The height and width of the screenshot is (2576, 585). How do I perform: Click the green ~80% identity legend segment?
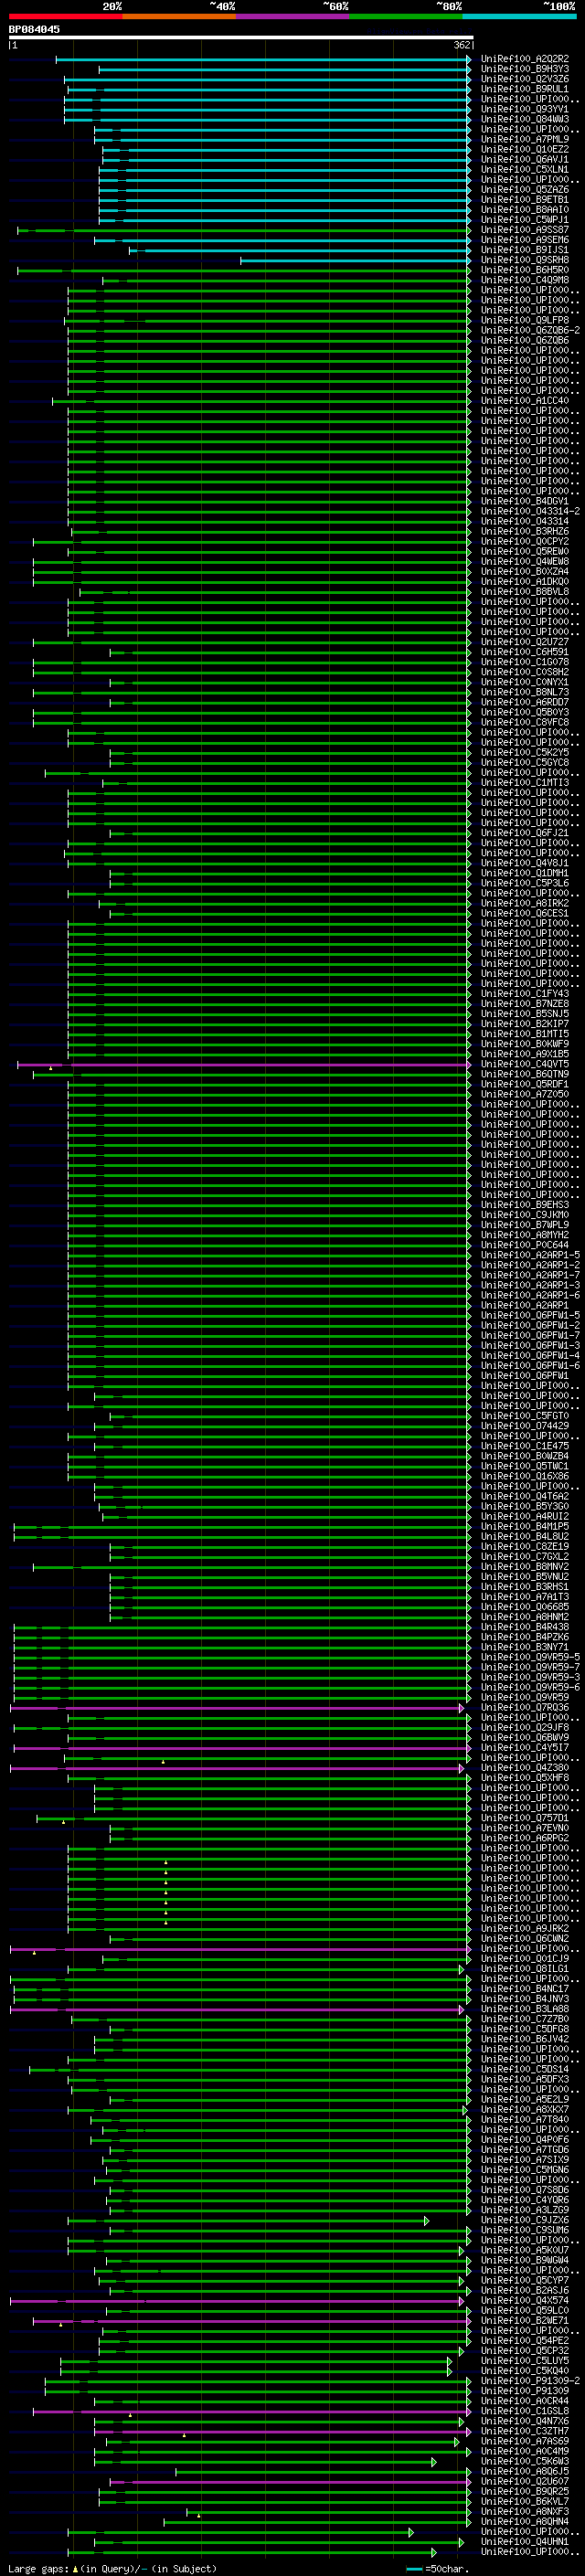[406, 16]
